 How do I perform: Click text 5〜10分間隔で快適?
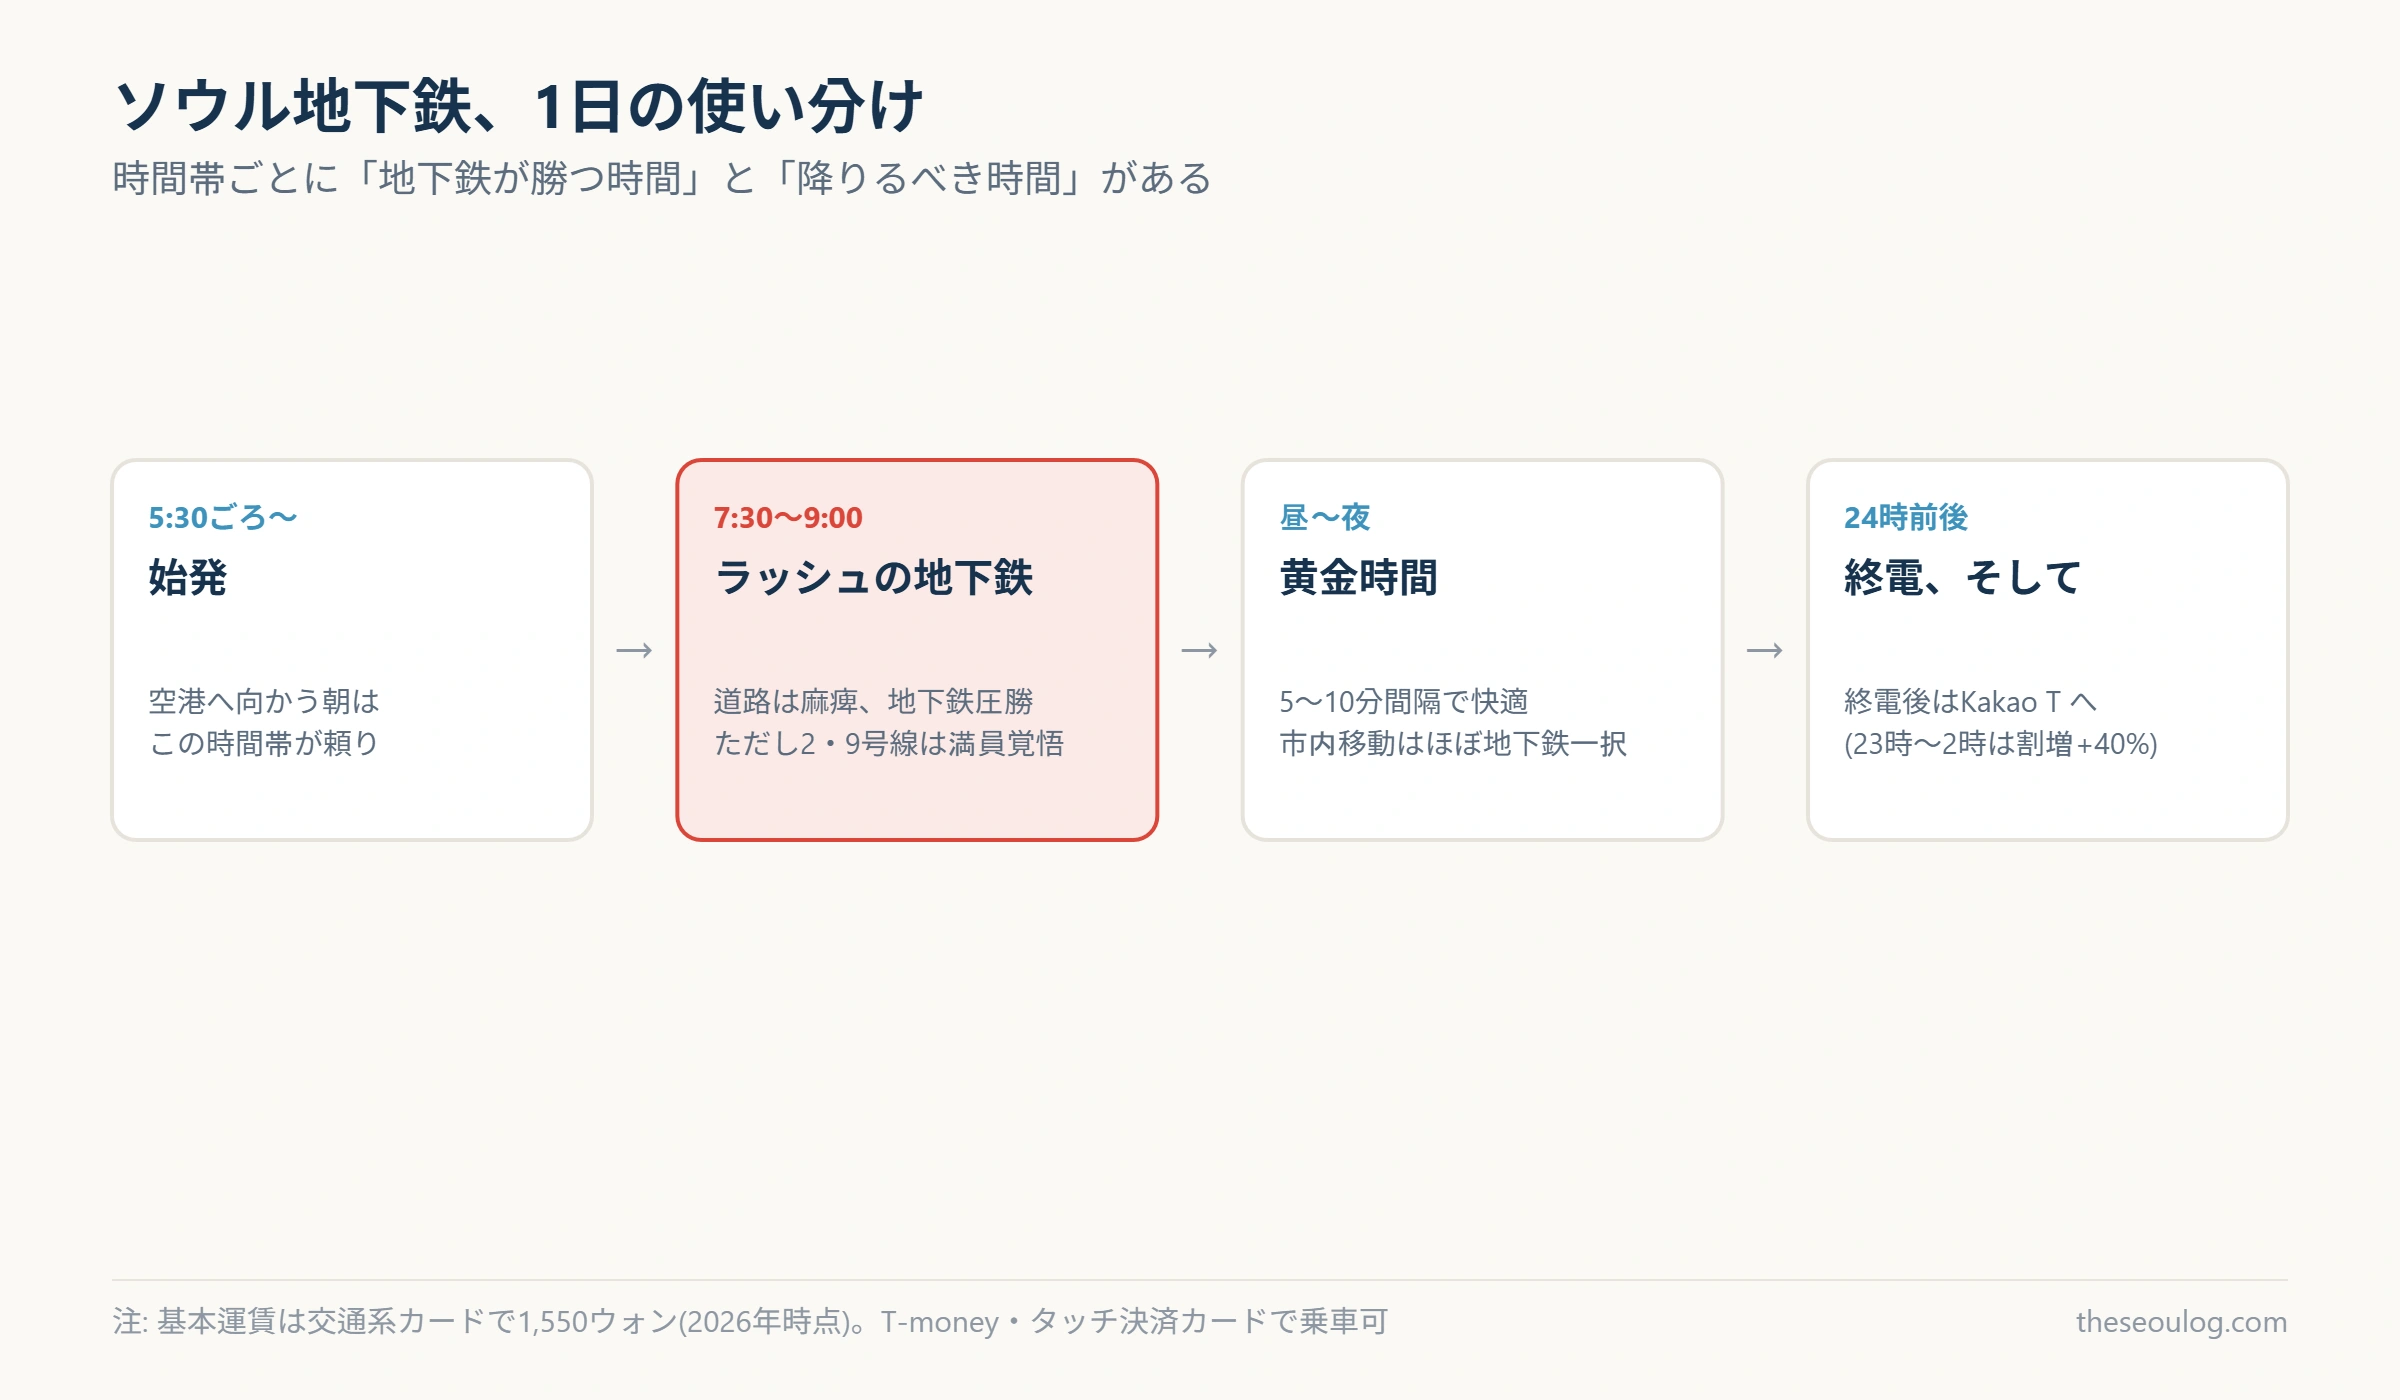(x=1403, y=701)
